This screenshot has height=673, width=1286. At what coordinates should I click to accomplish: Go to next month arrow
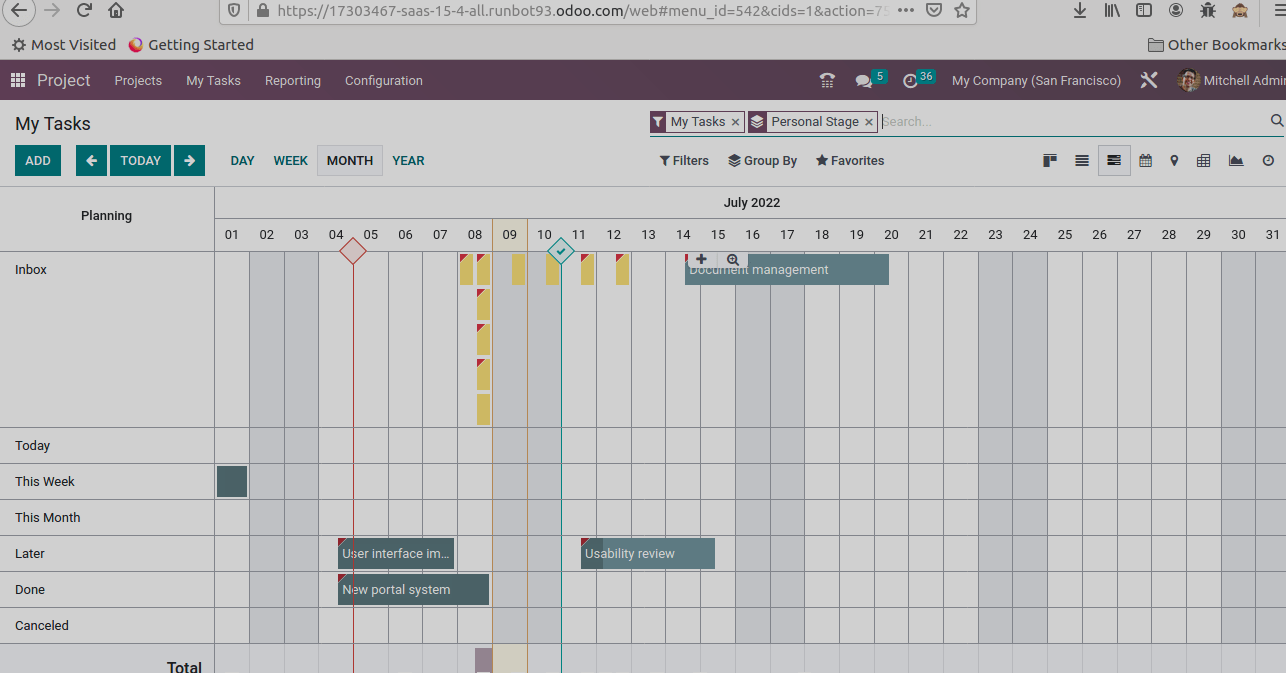[x=189, y=160]
